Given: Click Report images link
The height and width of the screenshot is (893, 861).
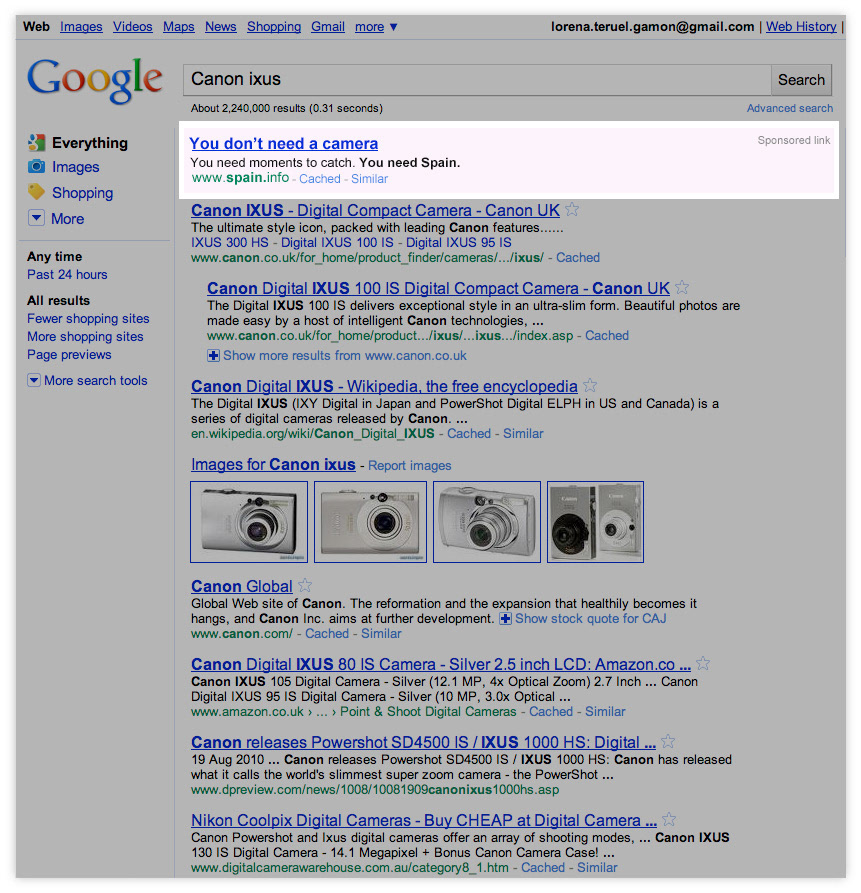Looking at the screenshot, I should [x=409, y=465].
